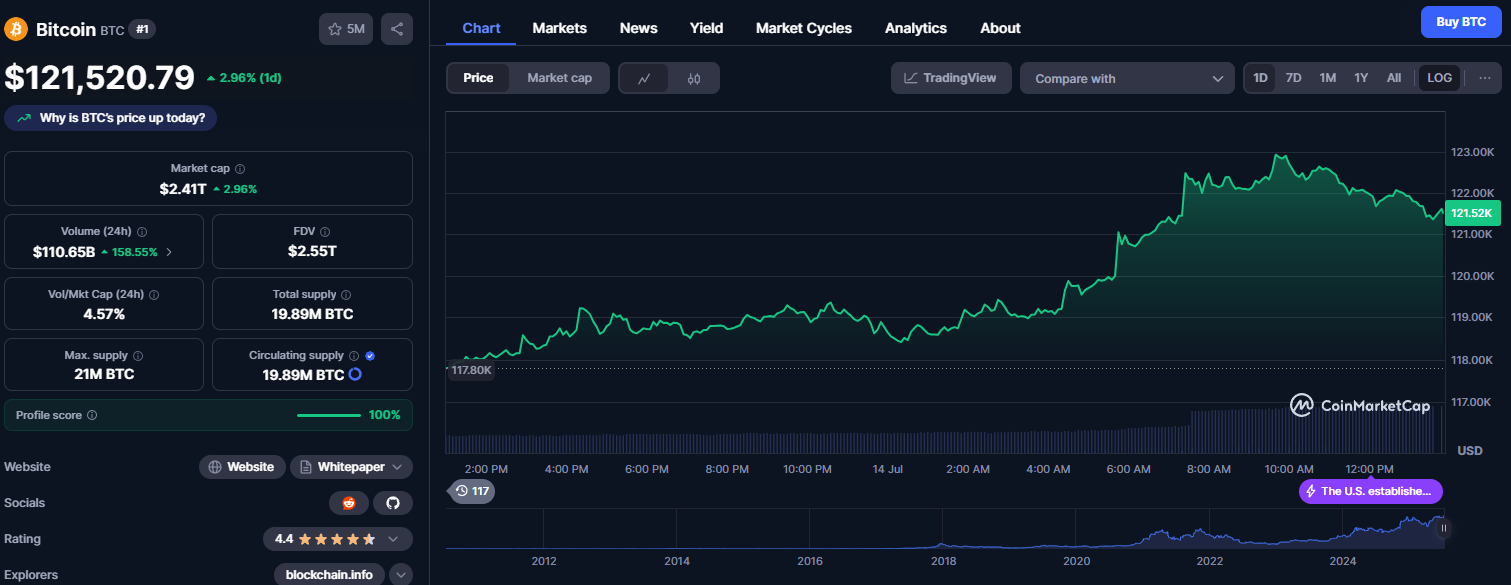
Task: Click the orange Bitcoin logo icon
Action: coord(16,29)
